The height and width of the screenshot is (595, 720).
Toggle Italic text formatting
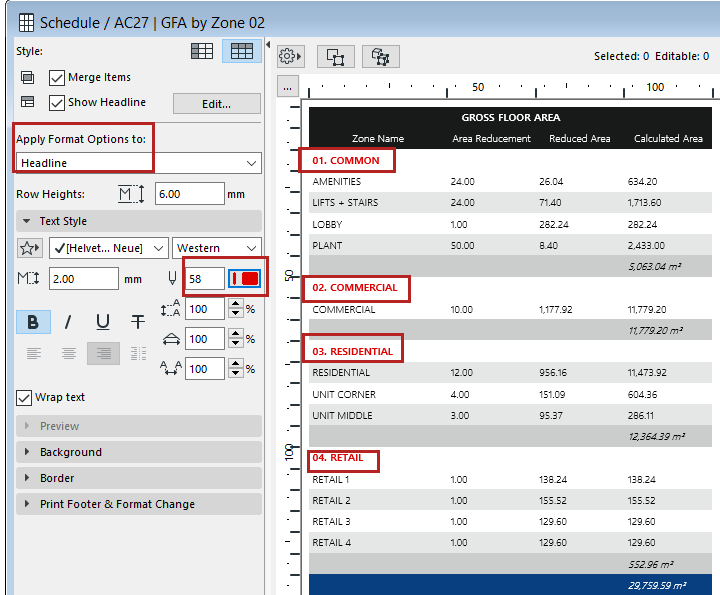click(68, 321)
